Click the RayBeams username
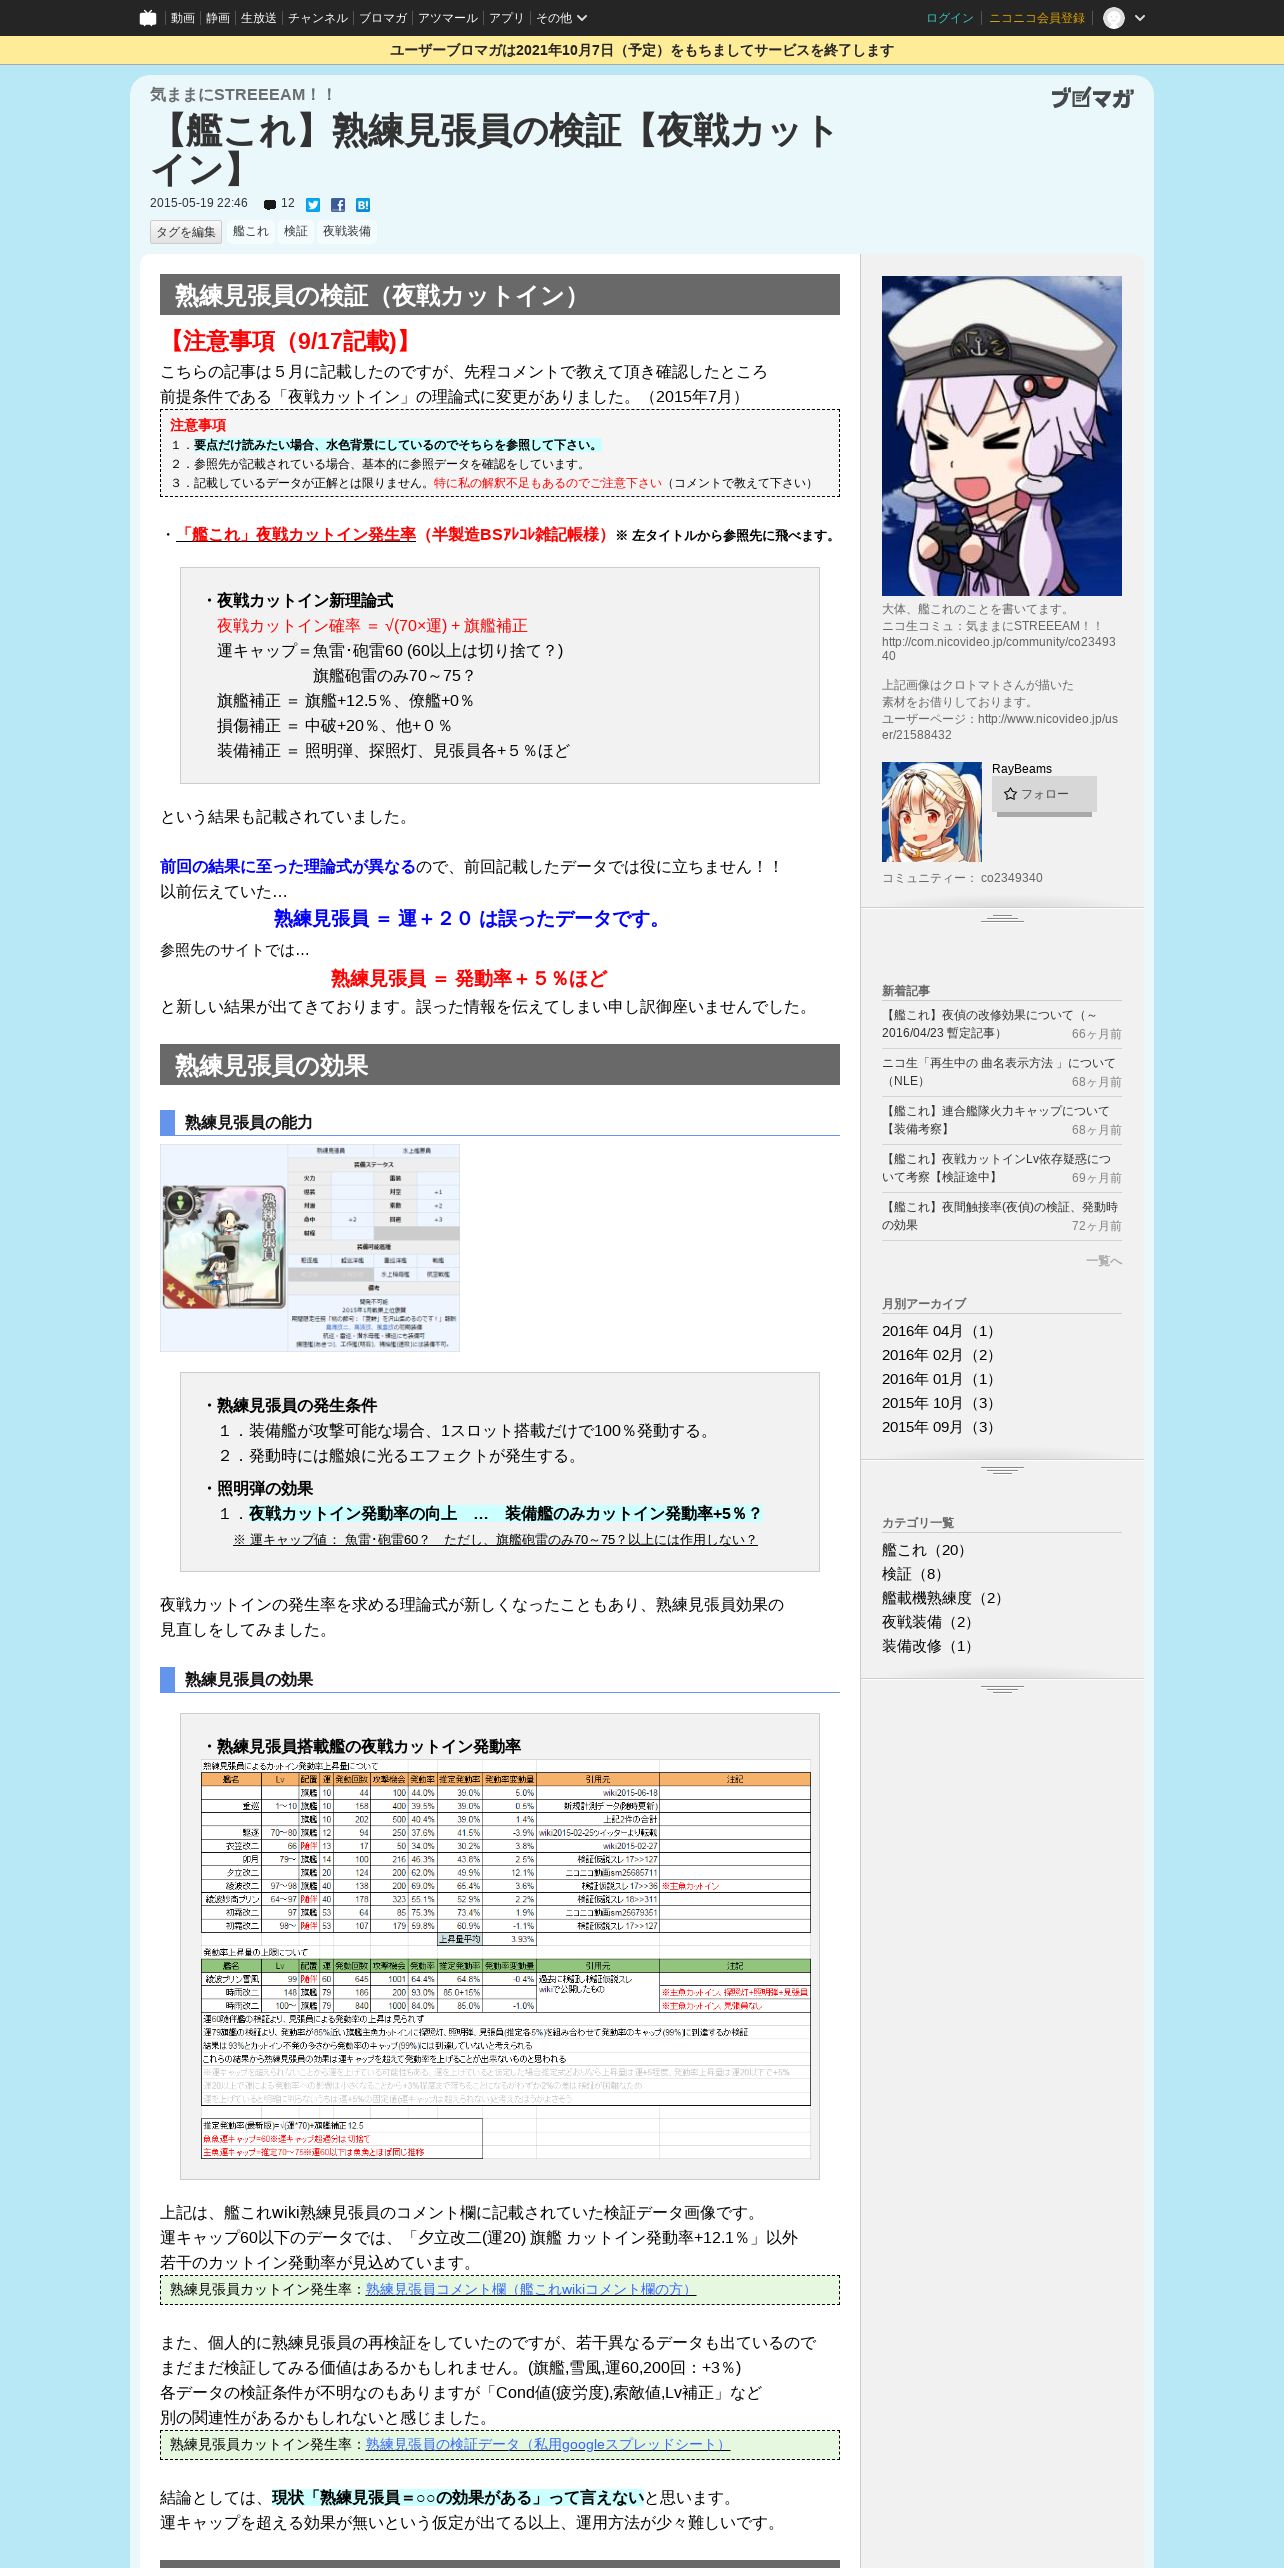Viewport: 1284px width, 2568px height. (1022, 769)
